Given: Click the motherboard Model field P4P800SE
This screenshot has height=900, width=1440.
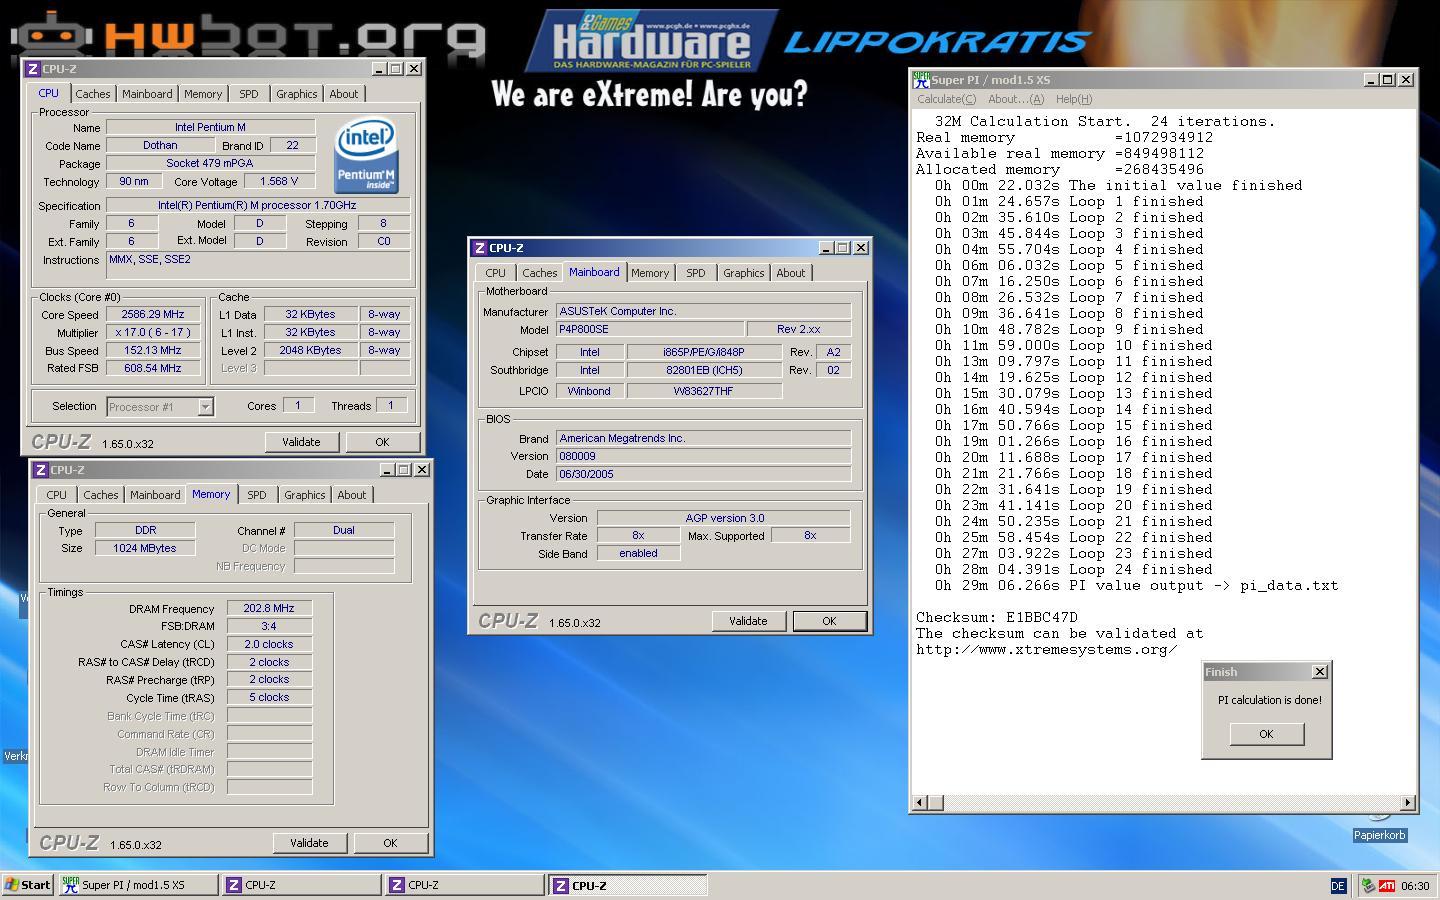Looking at the screenshot, I should click(x=650, y=329).
